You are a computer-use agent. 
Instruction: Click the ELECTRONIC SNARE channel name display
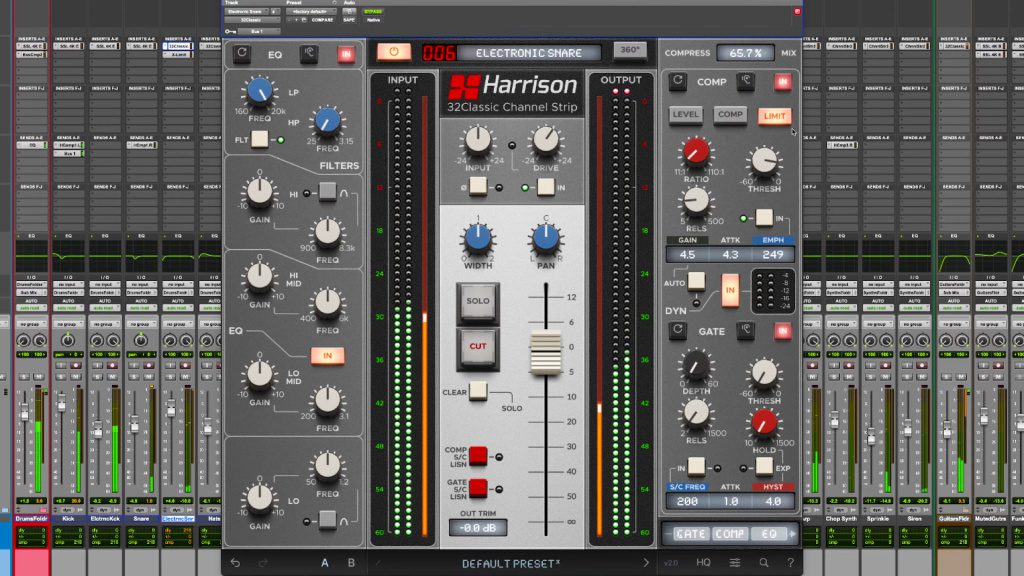pos(528,53)
